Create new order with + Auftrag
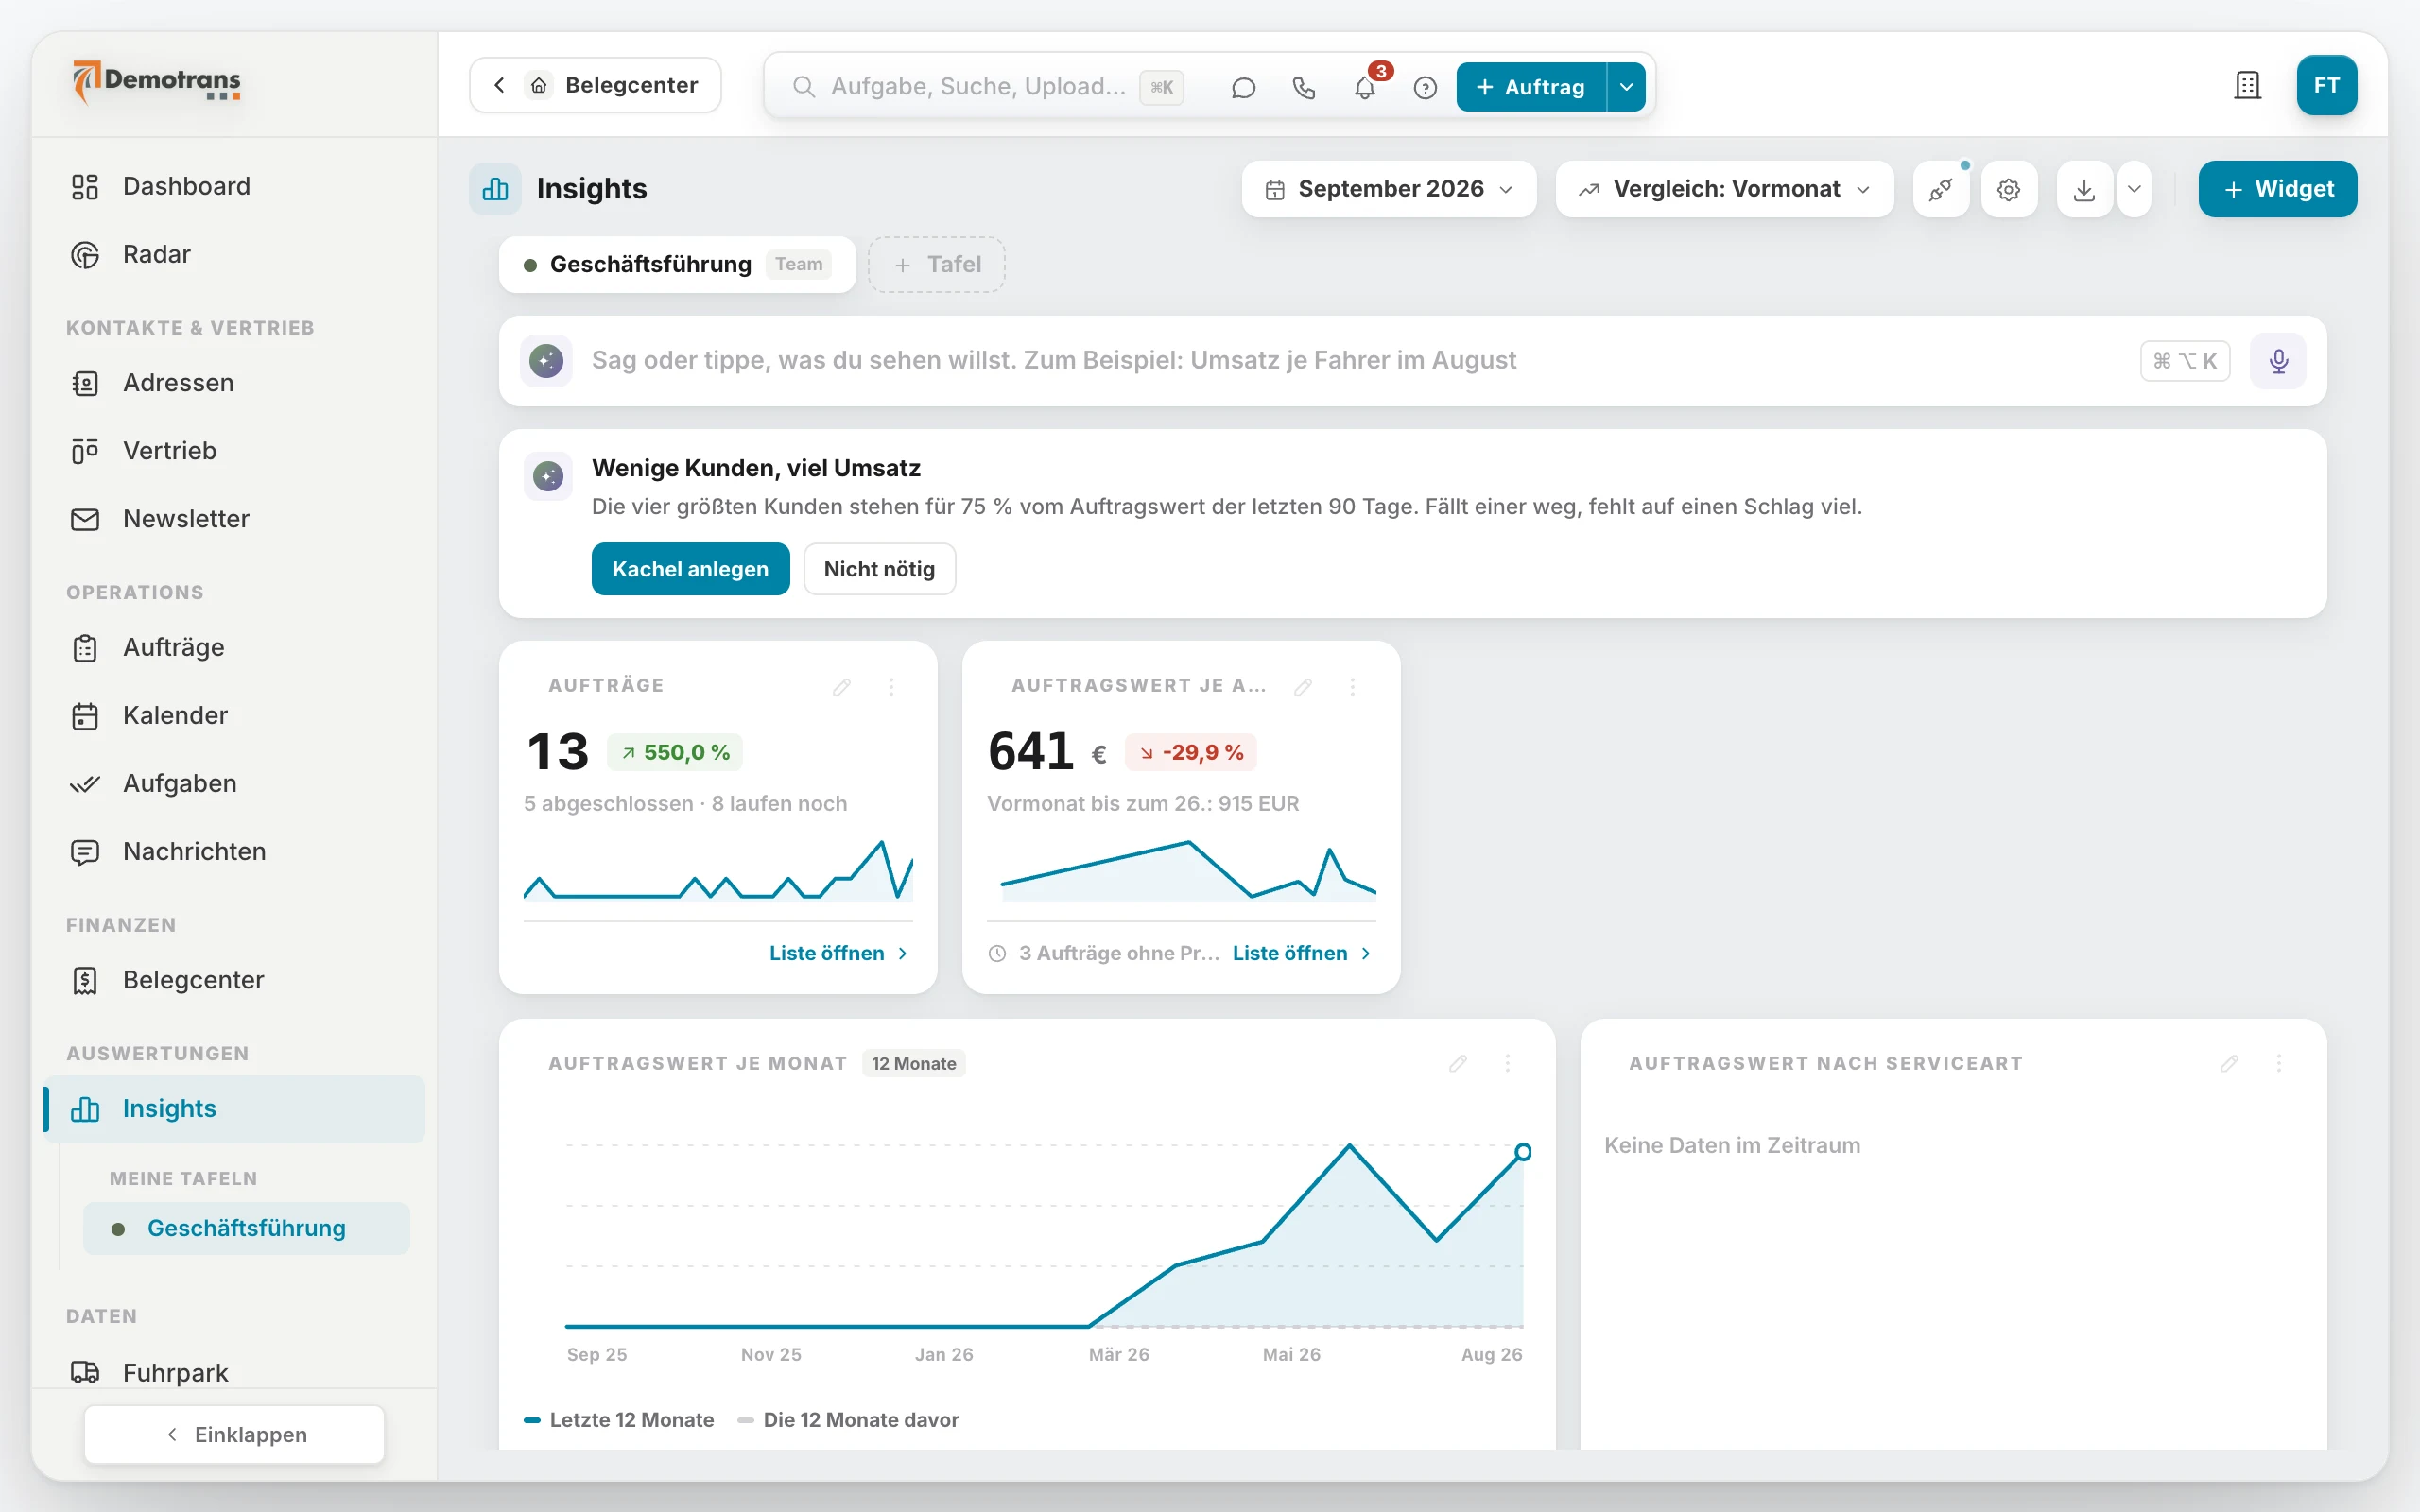 click(1531, 87)
